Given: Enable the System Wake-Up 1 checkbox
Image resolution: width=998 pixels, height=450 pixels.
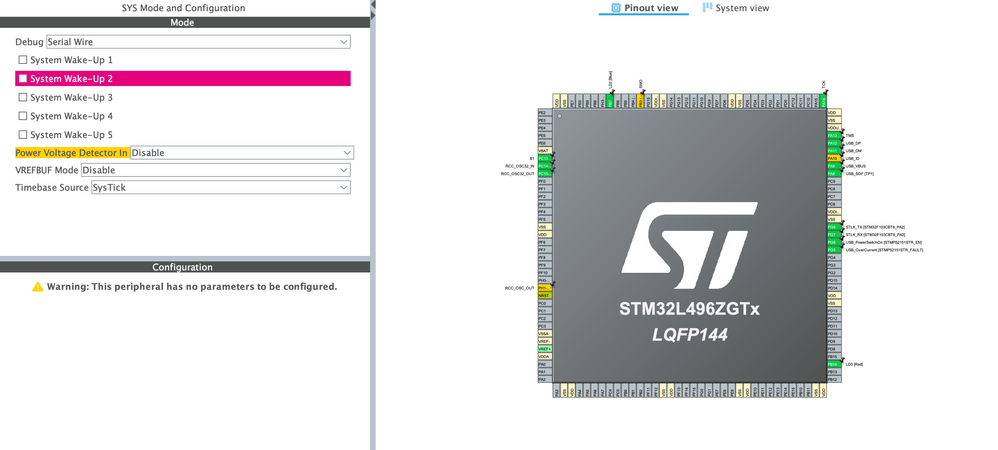Looking at the screenshot, I should pyautogui.click(x=23, y=60).
